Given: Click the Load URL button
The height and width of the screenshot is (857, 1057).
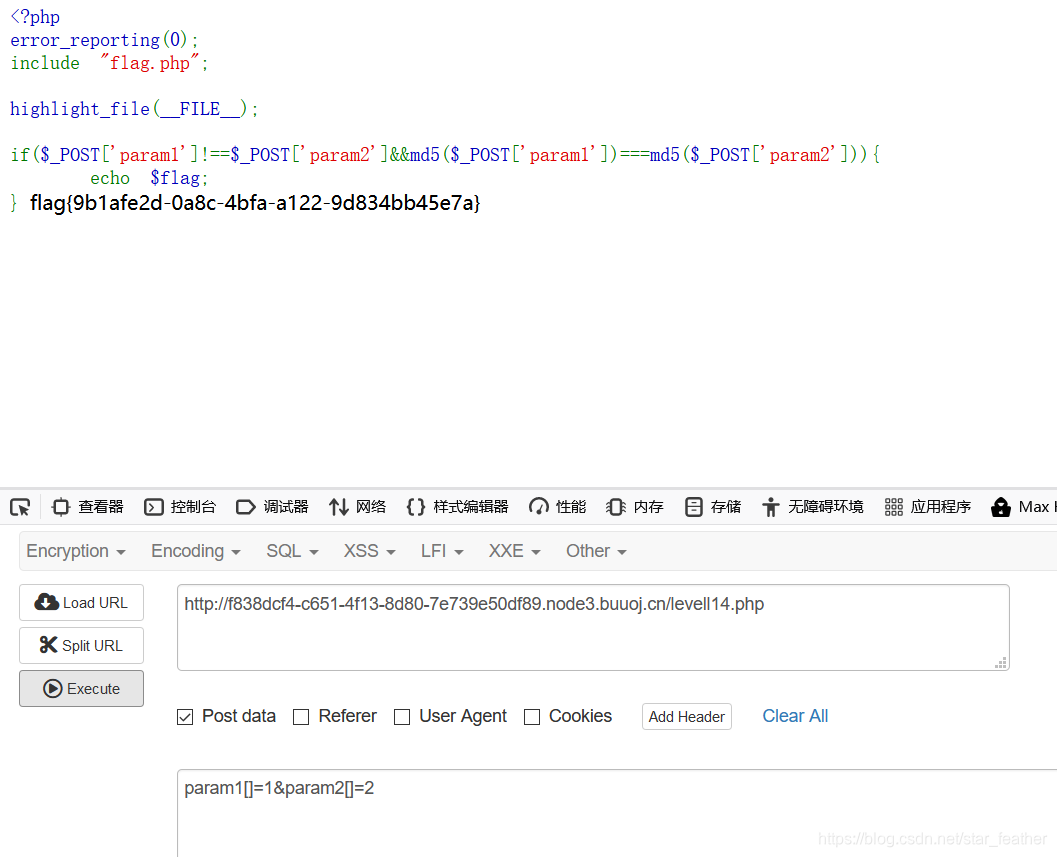Looking at the screenshot, I should (x=82, y=603).
